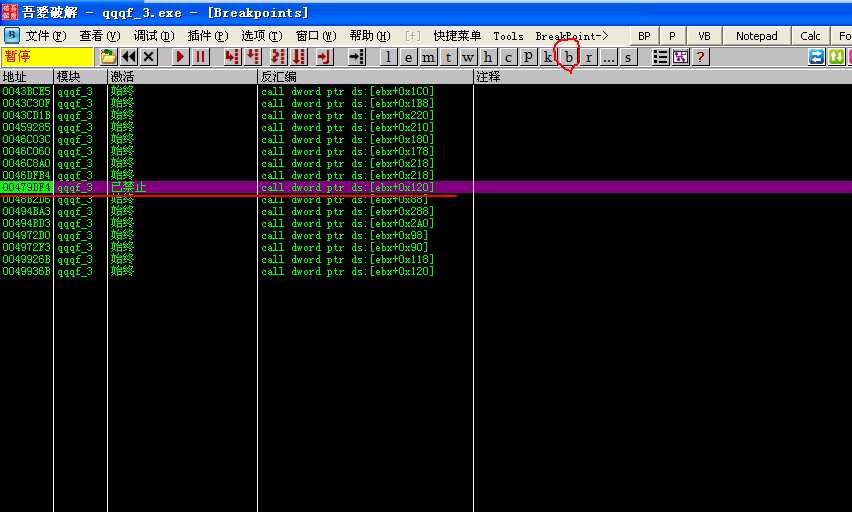The height and width of the screenshot is (512, 852).
Task: Click the BP button
Action: pos(644,36)
